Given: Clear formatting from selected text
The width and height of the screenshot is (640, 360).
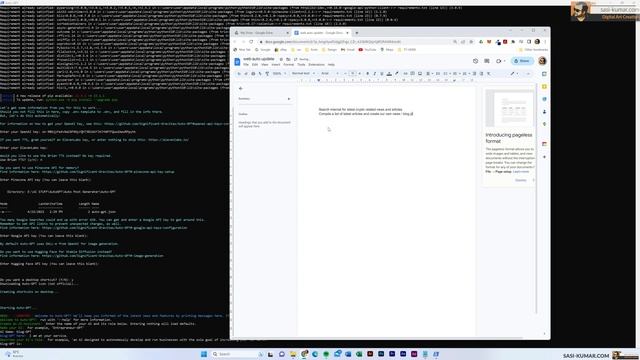Looking at the screenshot, I should point(489,73).
